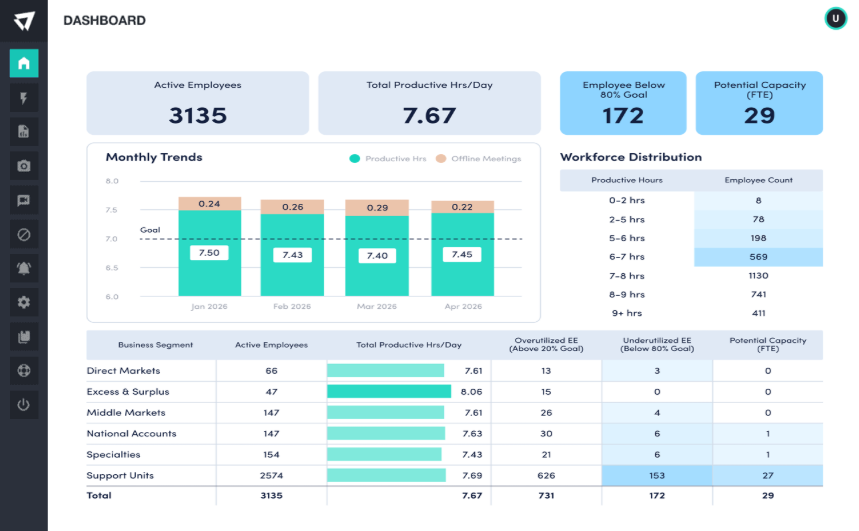
Task: Select the 9+ hrs distribution row
Action: tap(691, 313)
